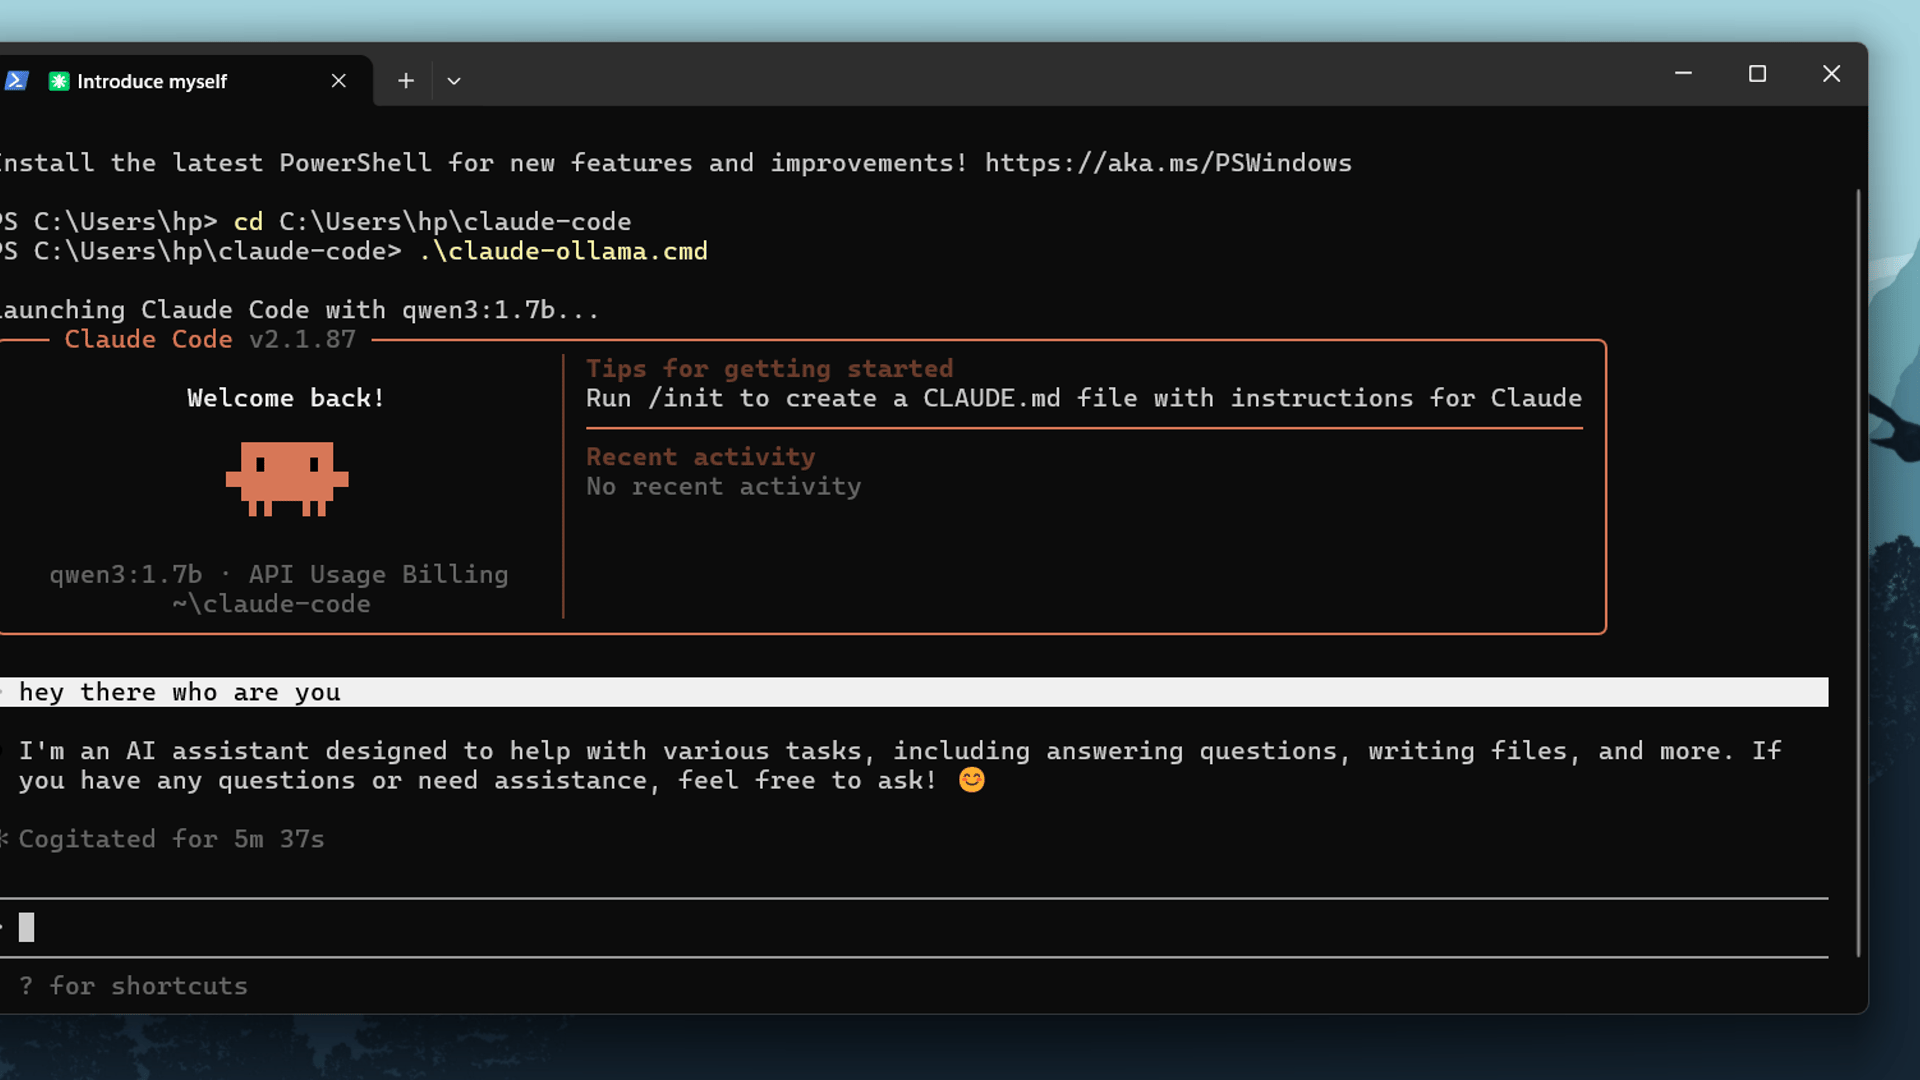
Task: Open a new terminal tab with plus
Action: tap(405, 81)
